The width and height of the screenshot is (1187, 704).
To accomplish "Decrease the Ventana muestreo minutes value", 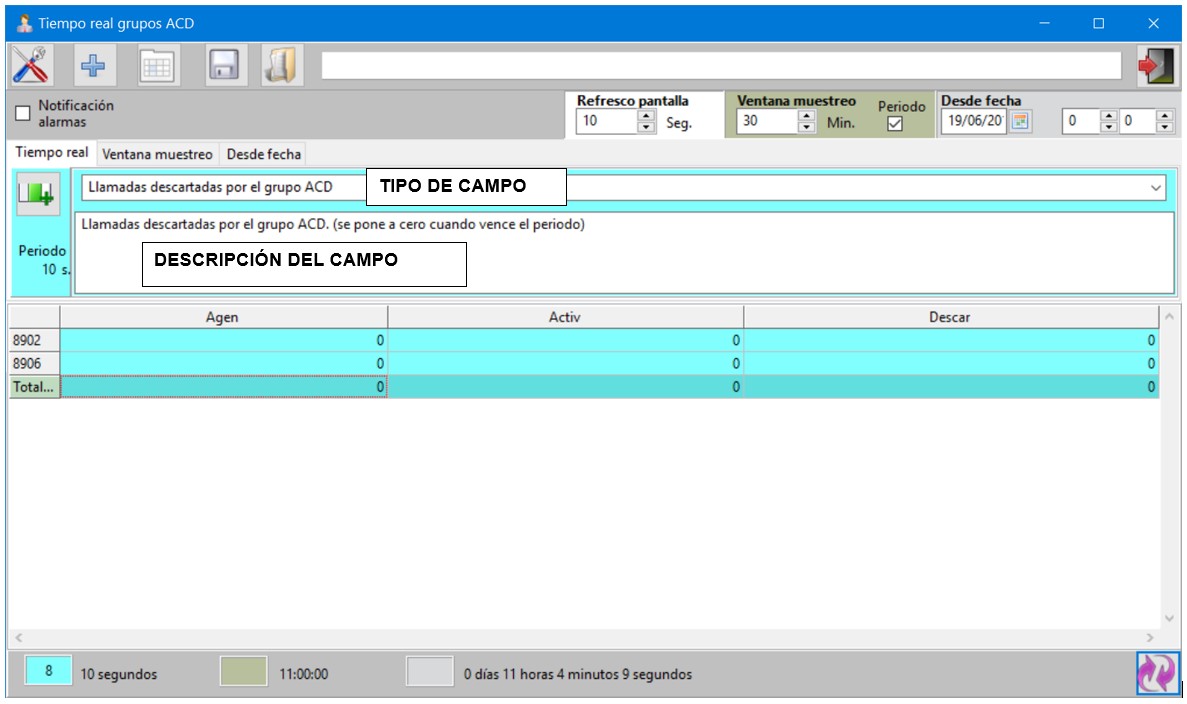I will pos(807,126).
